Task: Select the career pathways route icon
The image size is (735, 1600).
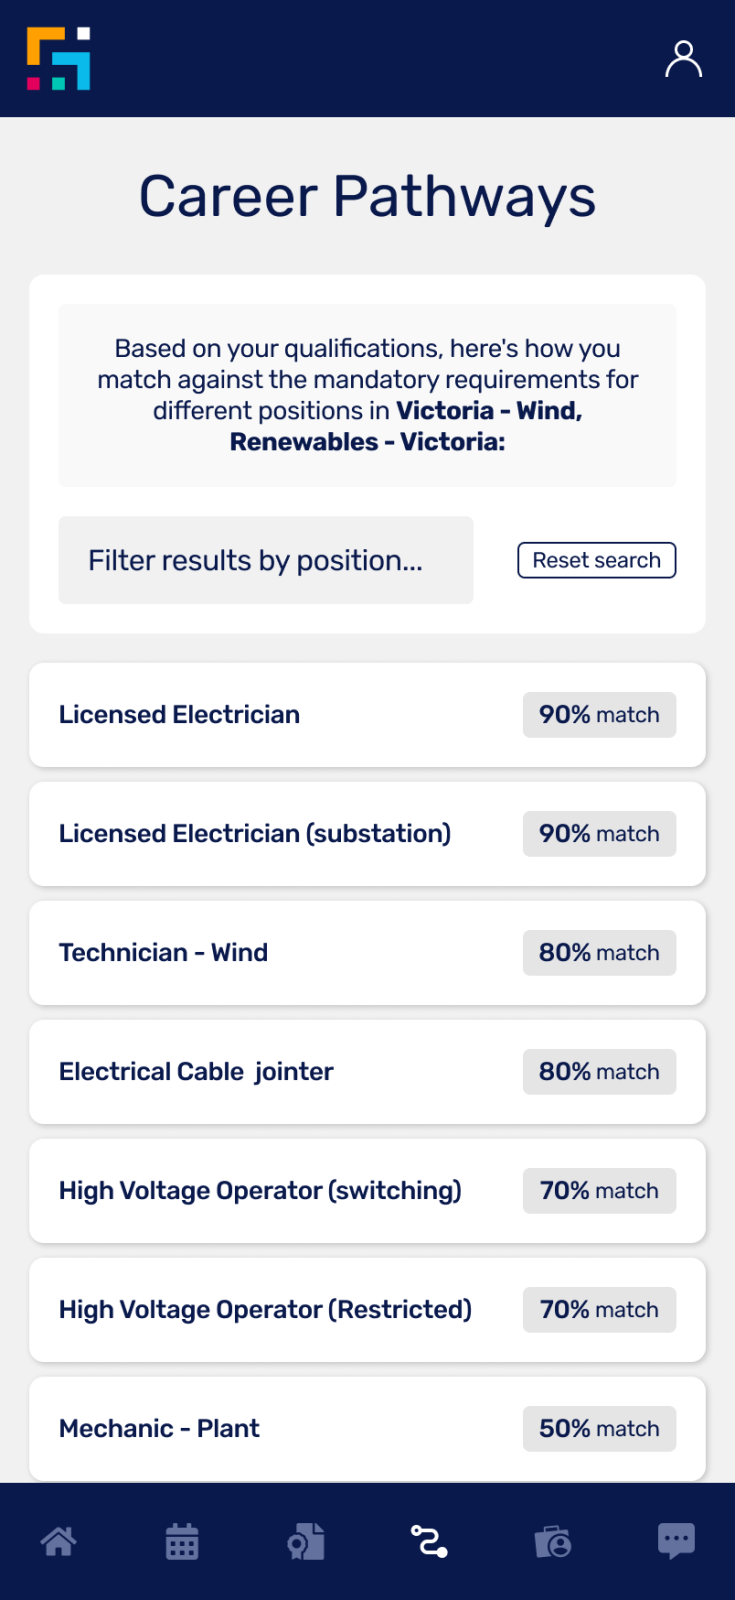Action: click(429, 1541)
